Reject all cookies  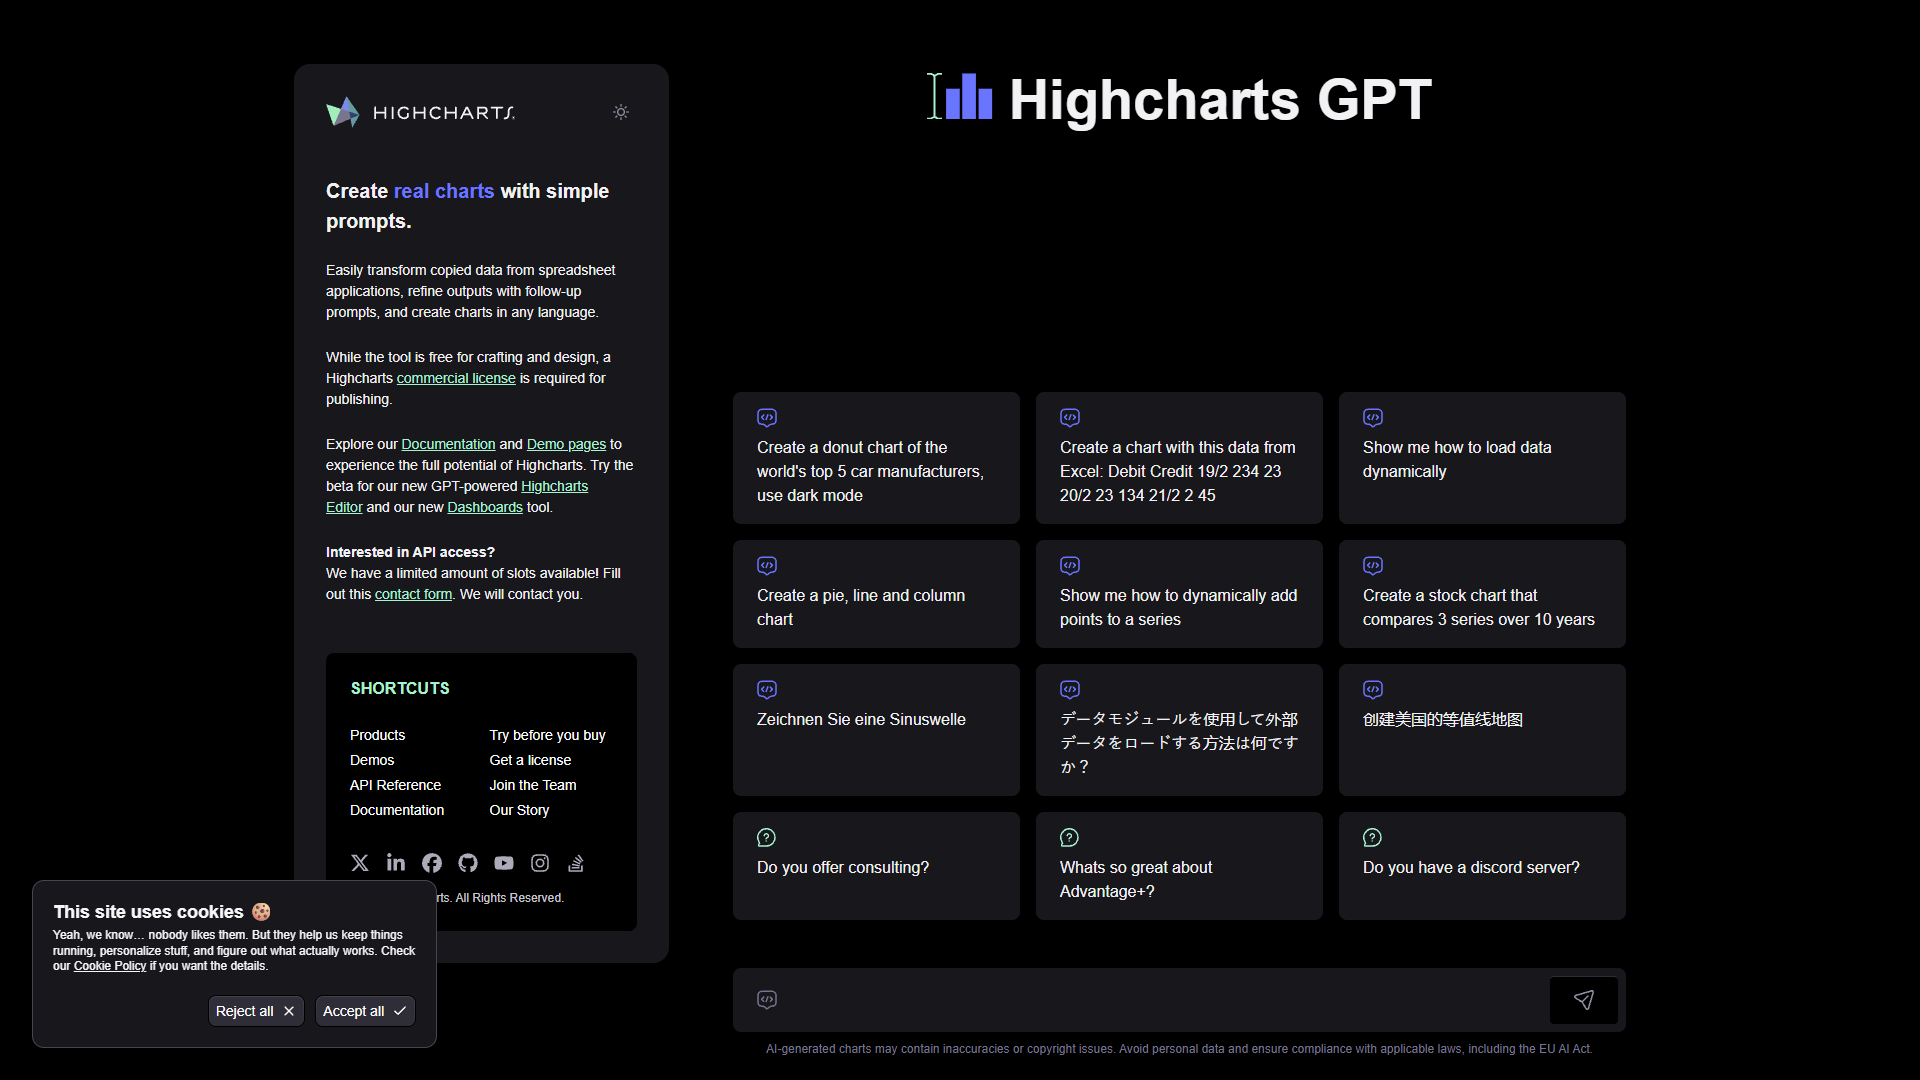[x=255, y=1011]
